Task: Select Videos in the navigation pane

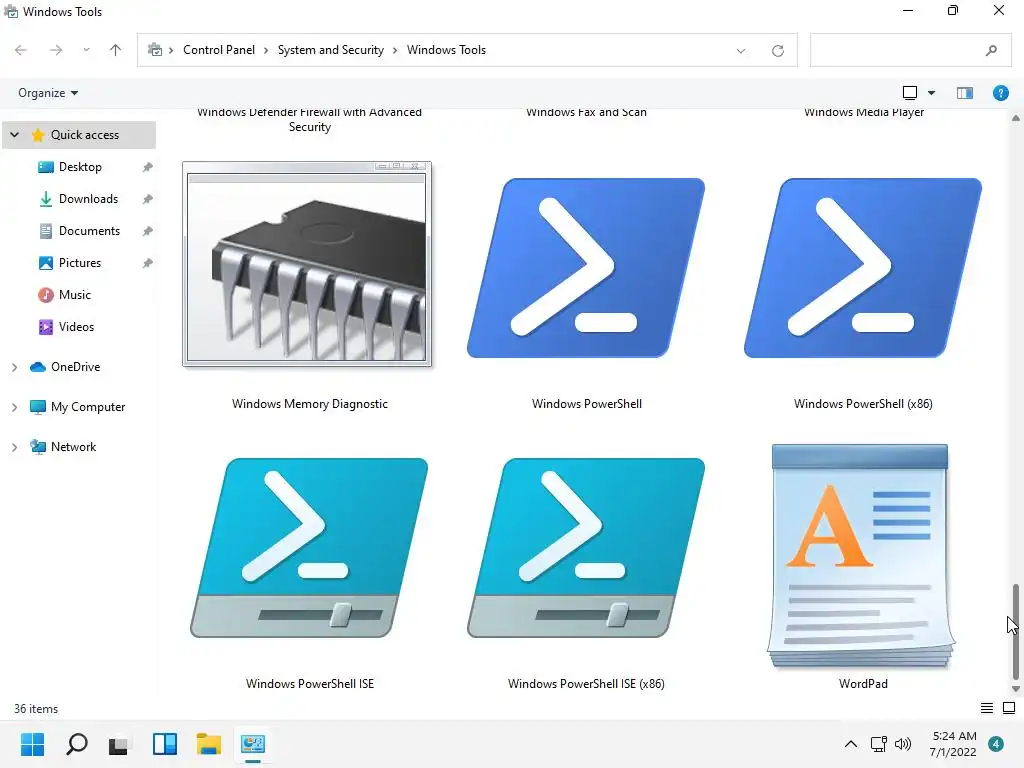Action: pos(76,327)
